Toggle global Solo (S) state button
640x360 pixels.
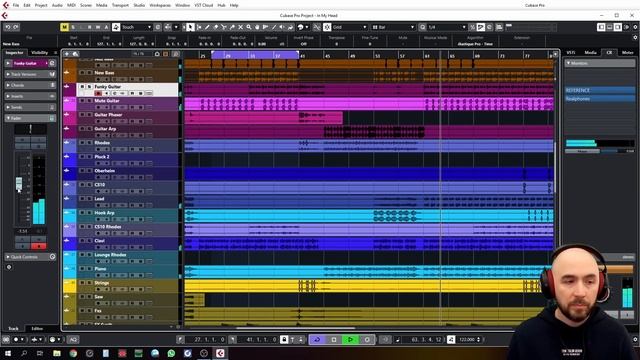pos(73,27)
